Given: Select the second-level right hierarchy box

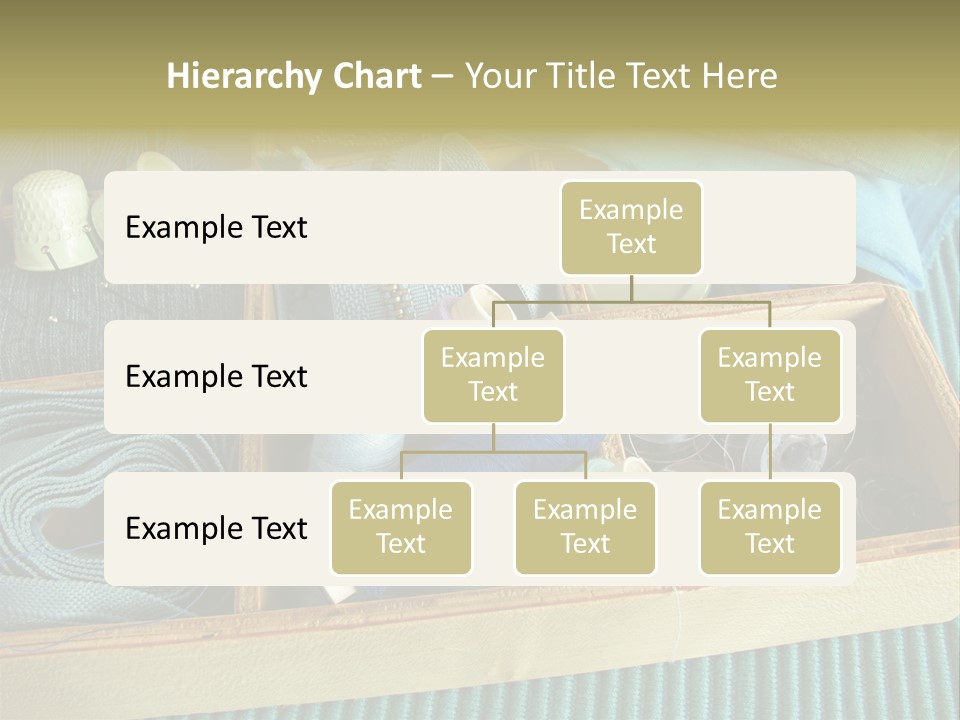Looking at the screenshot, I should (x=770, y=375).
